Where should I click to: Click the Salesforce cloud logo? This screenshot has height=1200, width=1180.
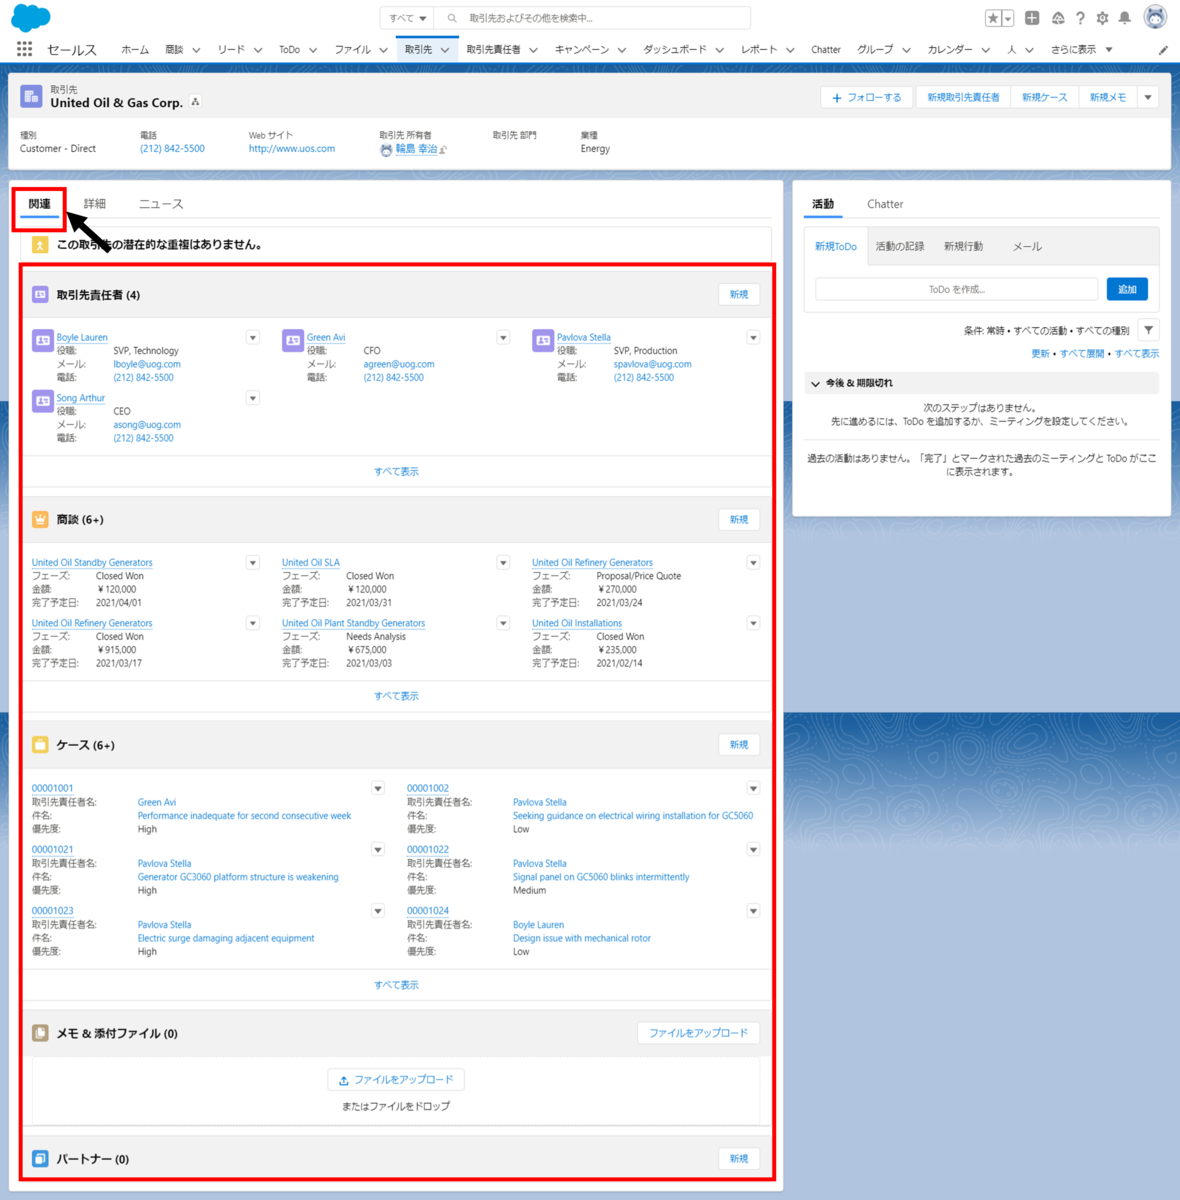31,17
